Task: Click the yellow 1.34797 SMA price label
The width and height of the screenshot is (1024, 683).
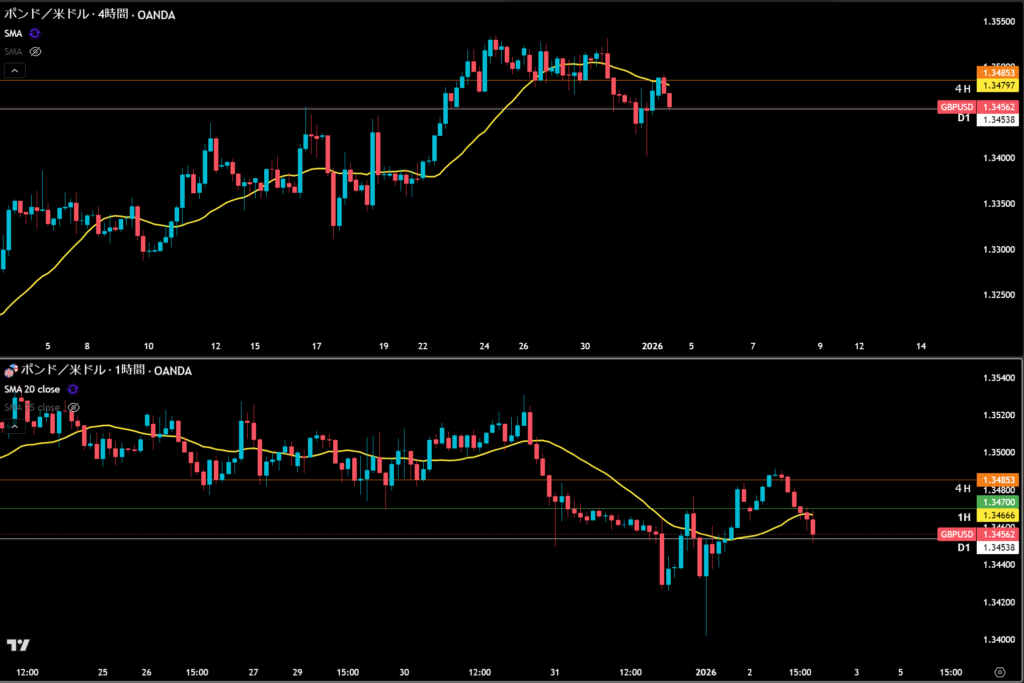Action: click(x=998, y=86)
